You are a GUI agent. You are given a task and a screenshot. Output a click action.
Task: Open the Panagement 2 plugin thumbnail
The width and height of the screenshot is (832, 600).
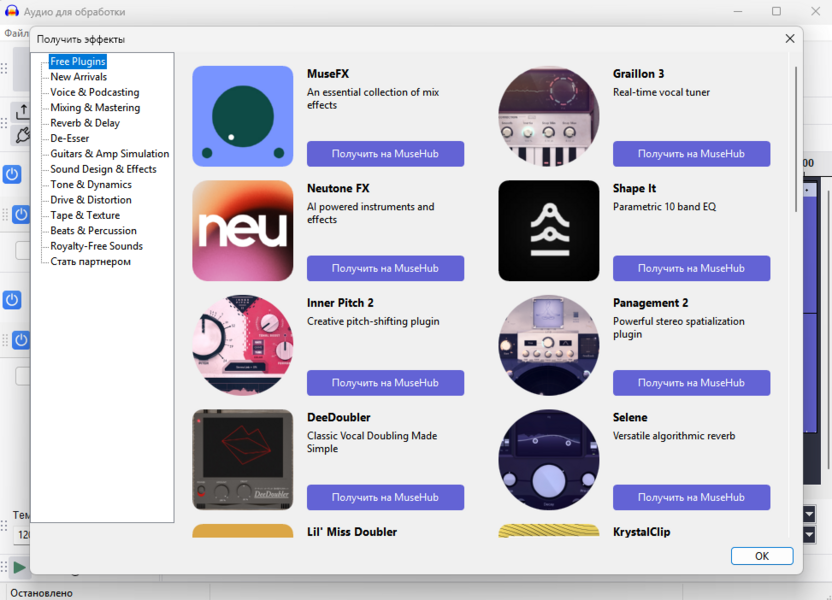[549, 345]
